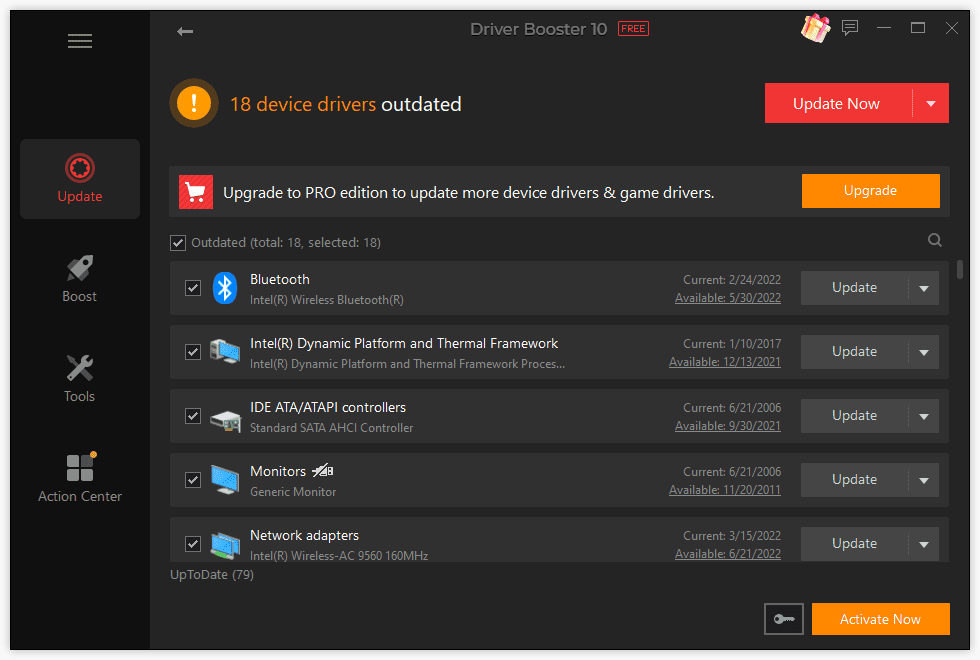This screenshot has width=980, height=660.
Task: Click the driver list scrollbar thumb
Action: [960, 269]
